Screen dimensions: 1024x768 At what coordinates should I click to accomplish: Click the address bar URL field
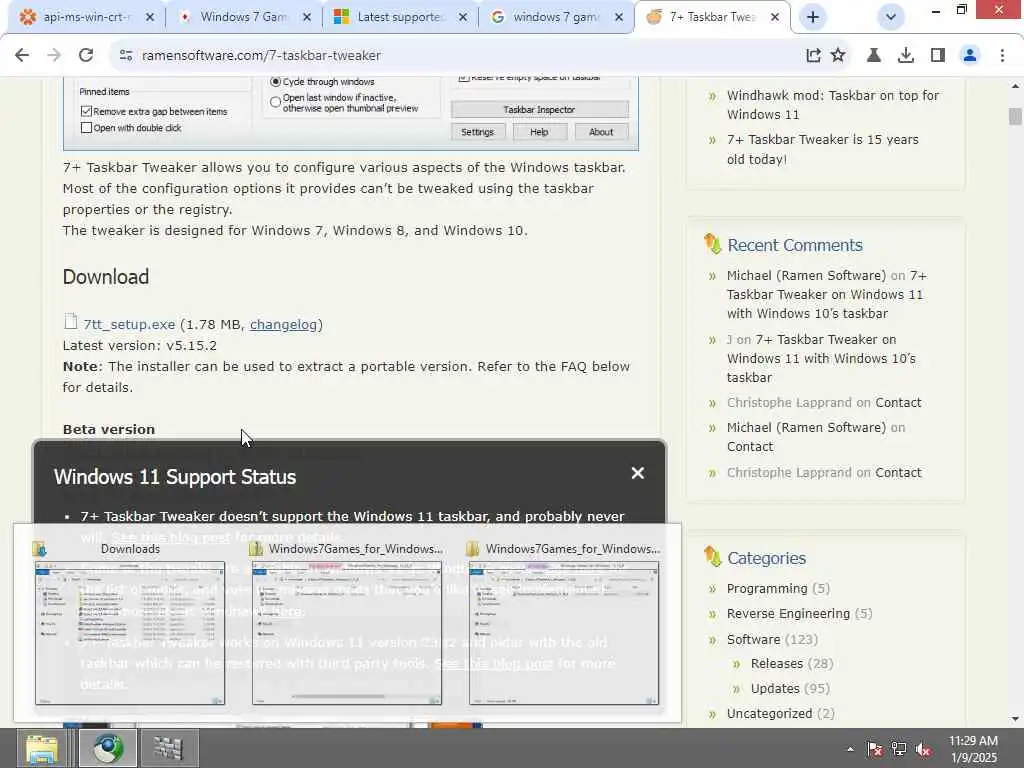457,56
